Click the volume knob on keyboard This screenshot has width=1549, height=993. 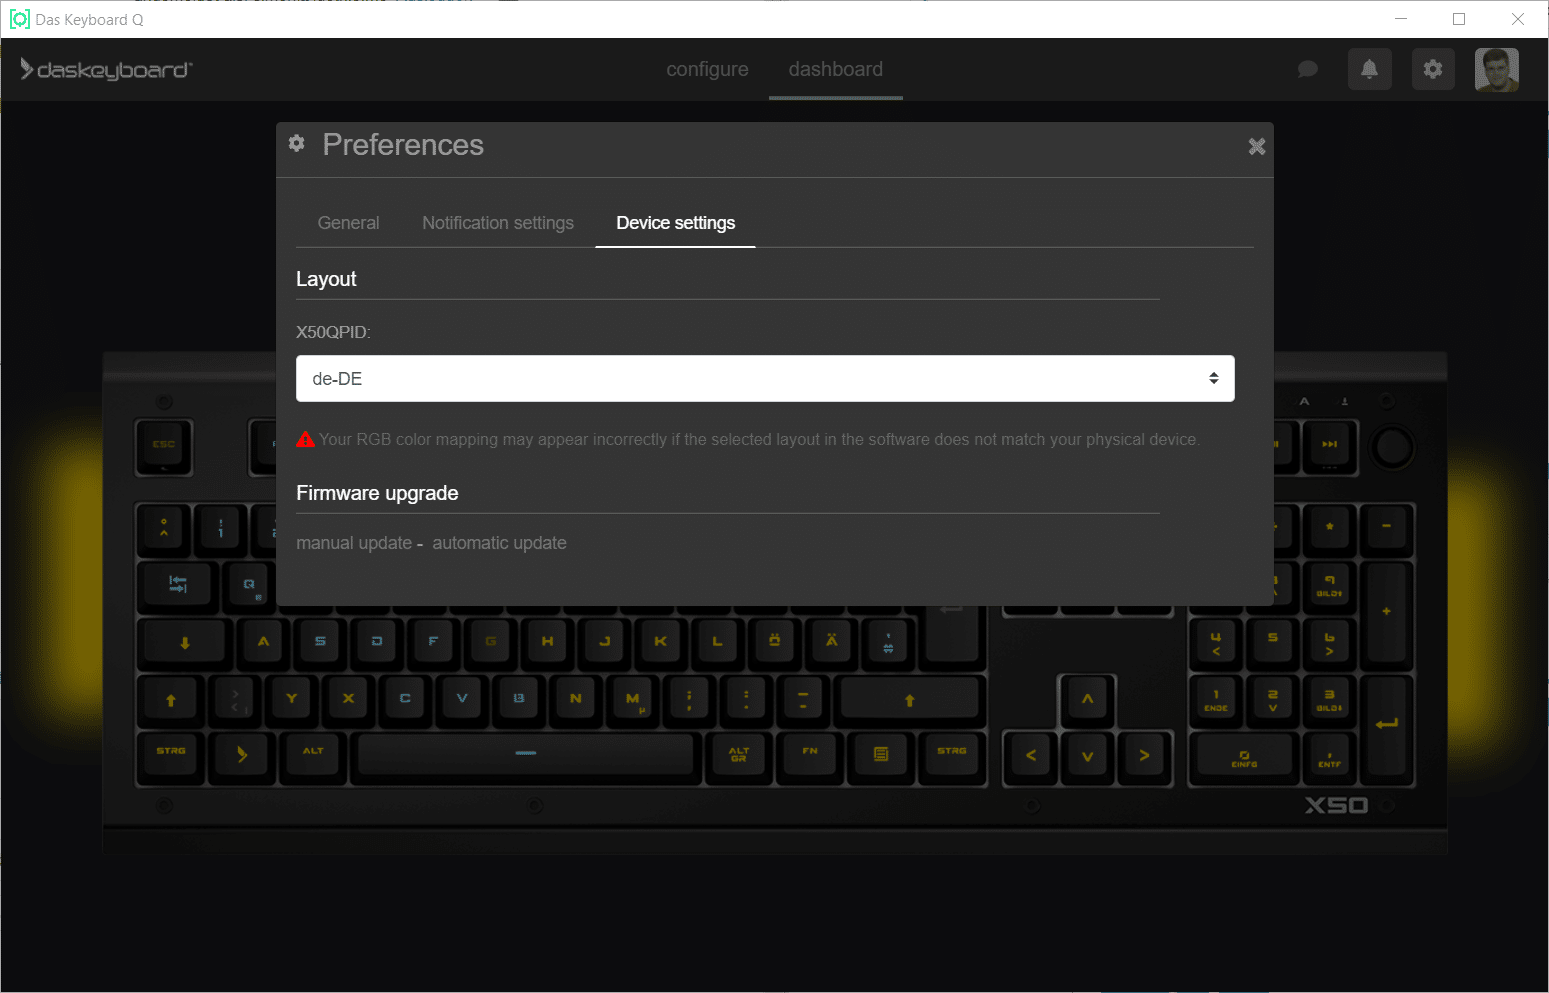click(1392, 447)
